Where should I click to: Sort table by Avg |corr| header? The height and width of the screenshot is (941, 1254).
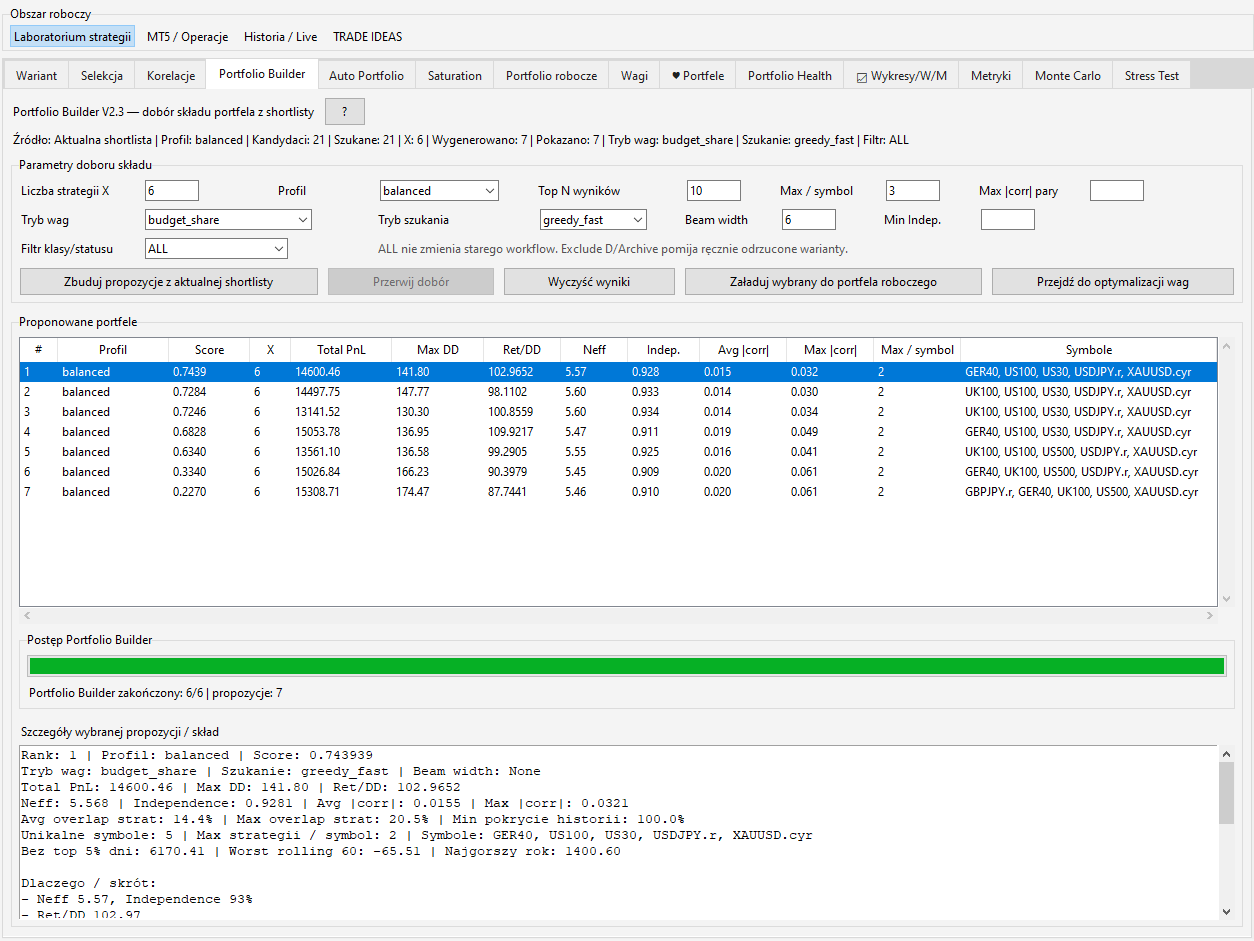click(x=743, y=350)
